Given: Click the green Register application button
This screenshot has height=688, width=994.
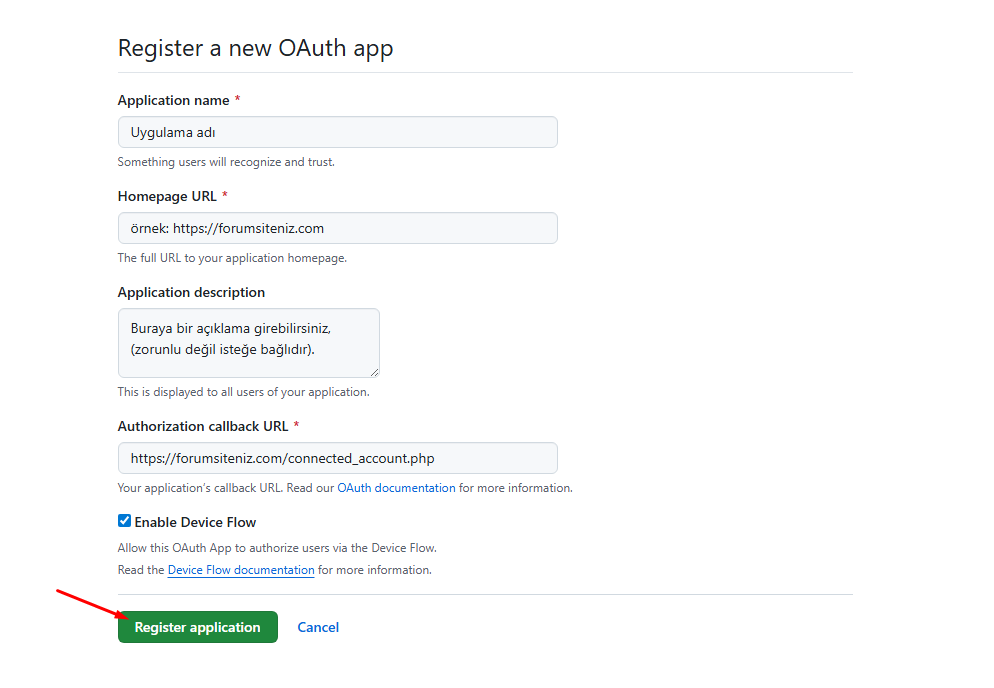Looking at the screenshot, I should coord(198,627).
